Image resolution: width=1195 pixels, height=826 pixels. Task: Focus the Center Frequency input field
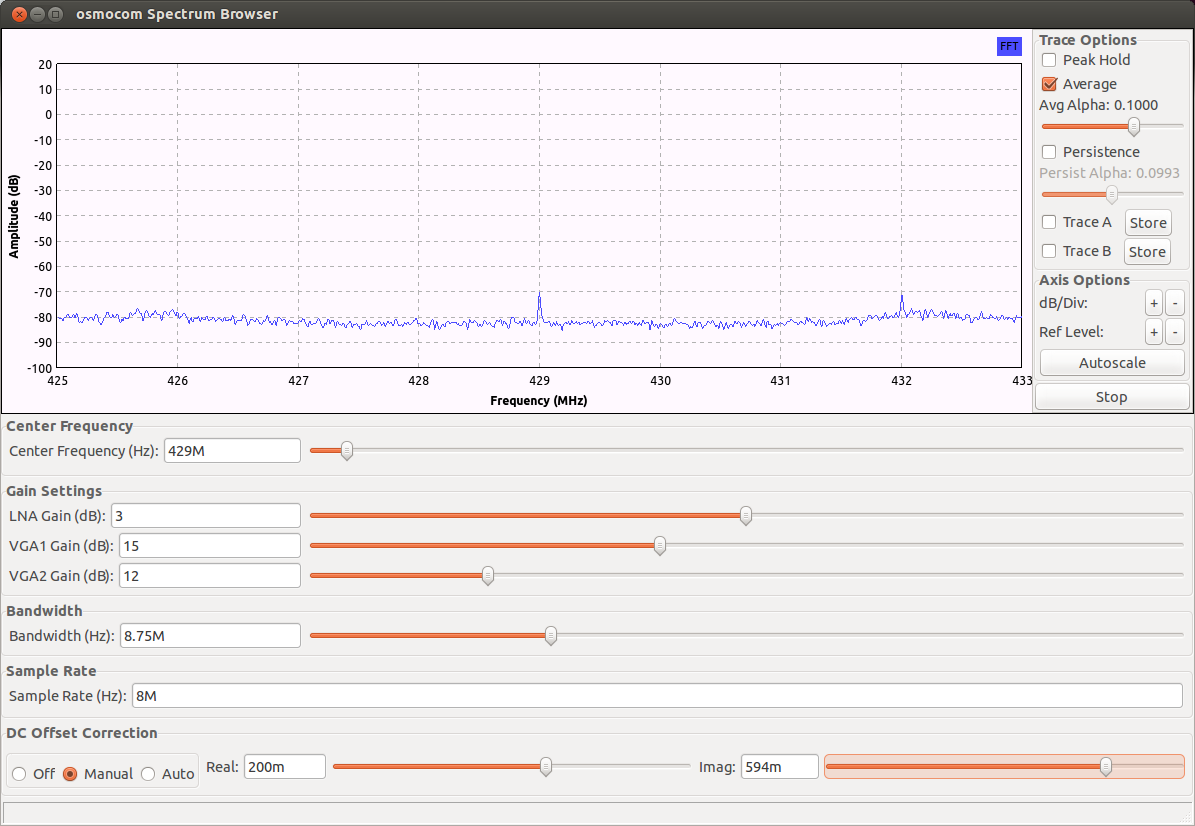(x=232, y=451)
